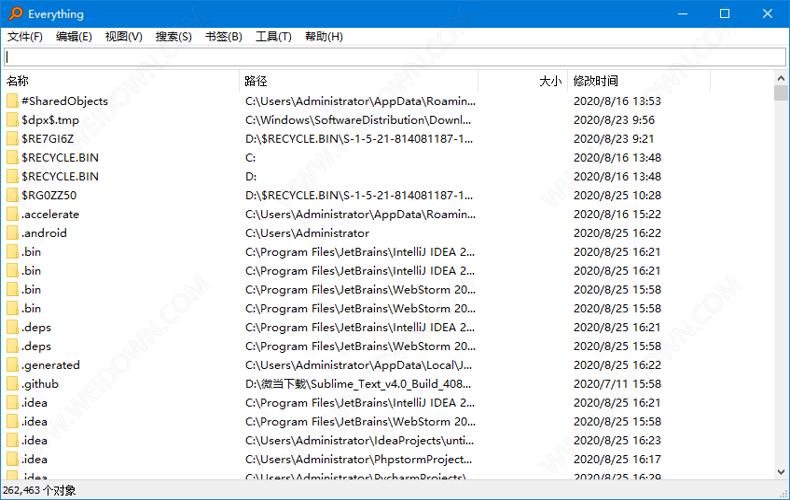Screen dimensions: 790x500
Task: Select the #SharedObjects folder icon
Action: (x=12, y=101)
